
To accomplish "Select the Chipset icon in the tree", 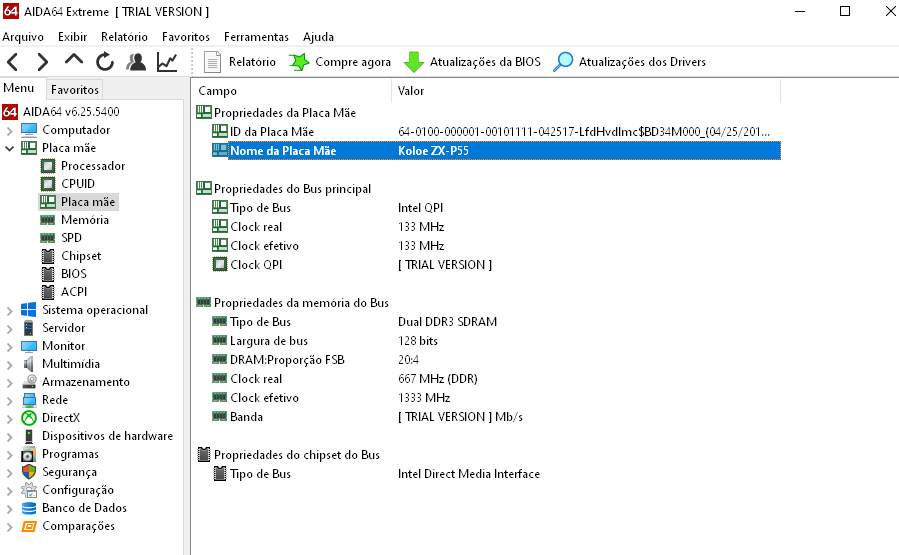I will [x=48, y=256].
